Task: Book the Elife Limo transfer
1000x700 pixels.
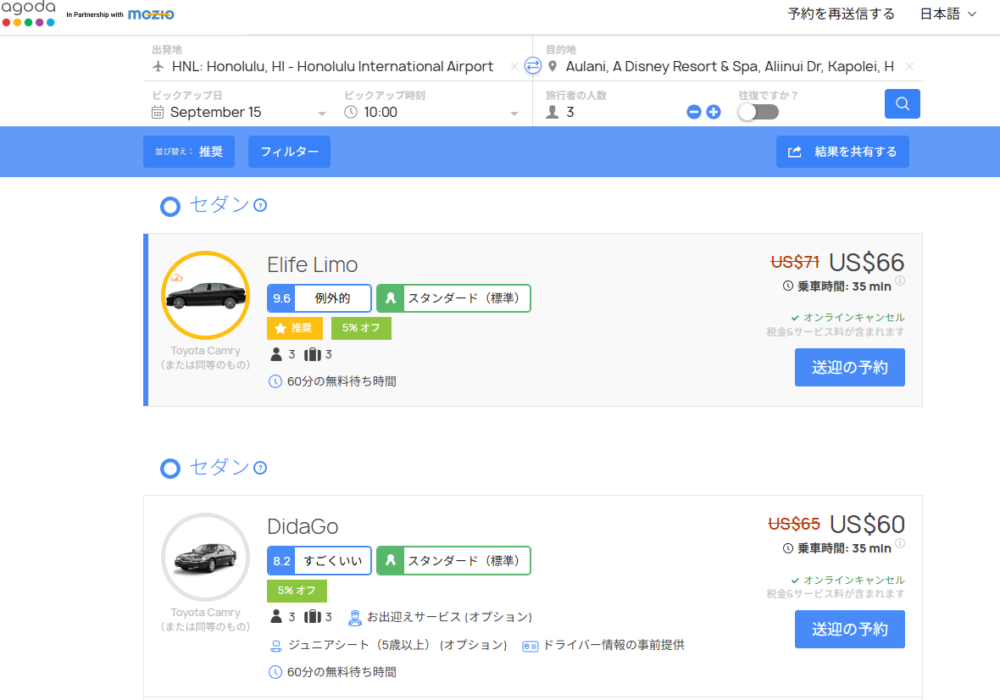Action: click(x=849, y=367)
